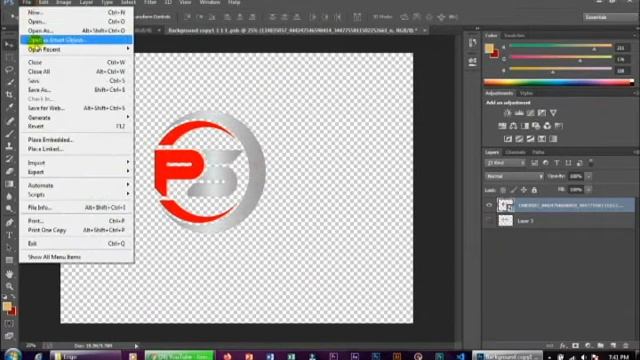Toggle lock position icon

pyautogui.click(x=524, y=190)
